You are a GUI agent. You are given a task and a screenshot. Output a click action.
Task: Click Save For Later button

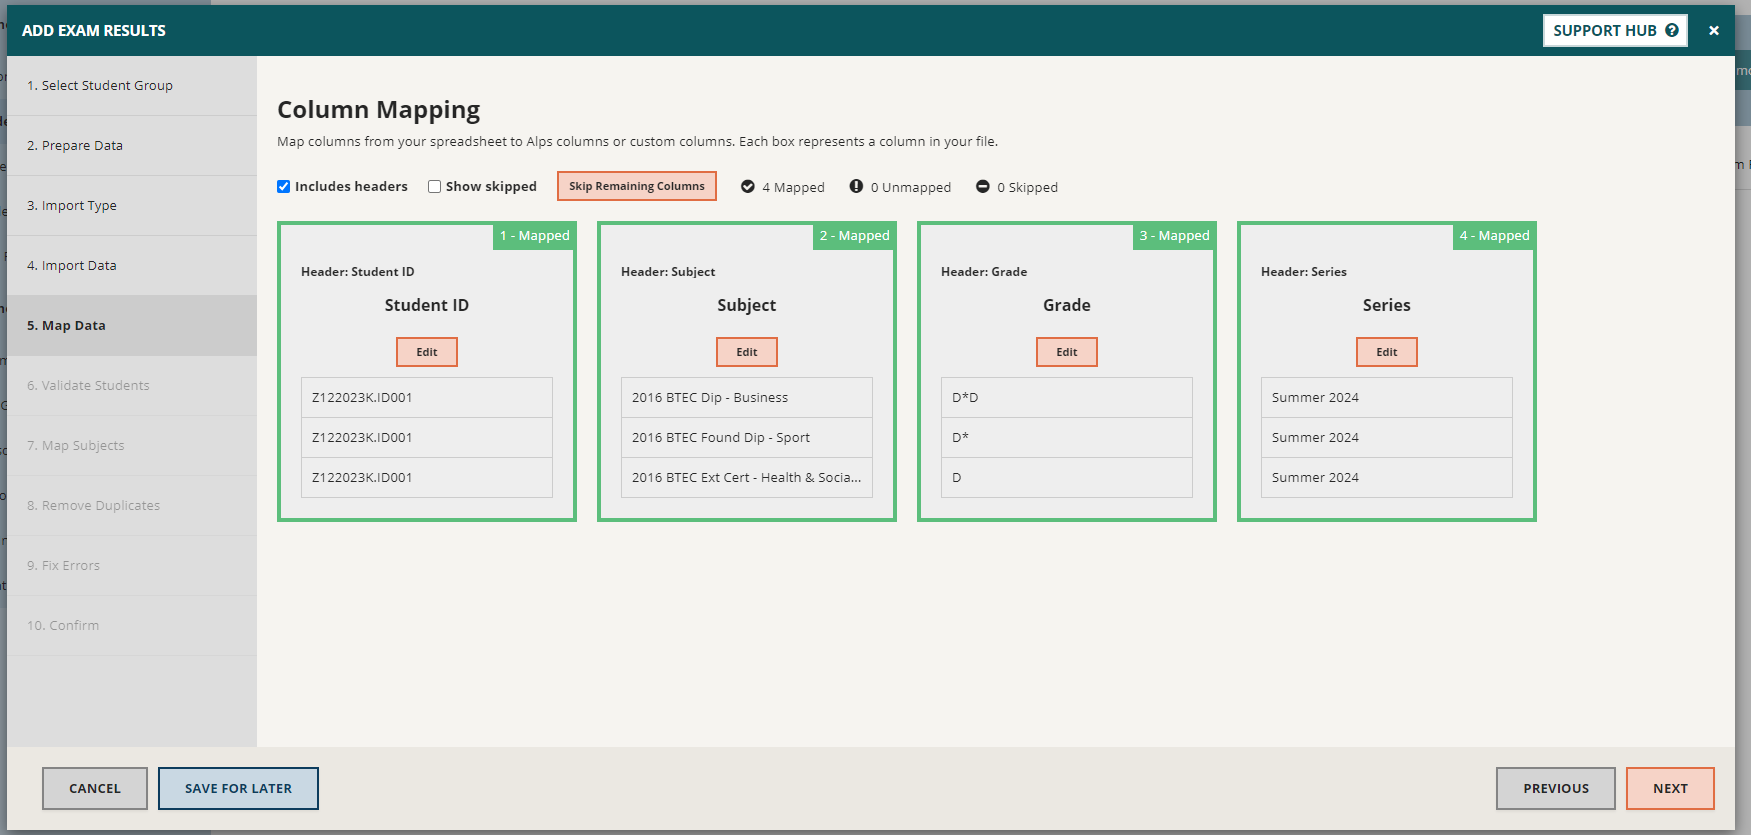click(238, 788)
